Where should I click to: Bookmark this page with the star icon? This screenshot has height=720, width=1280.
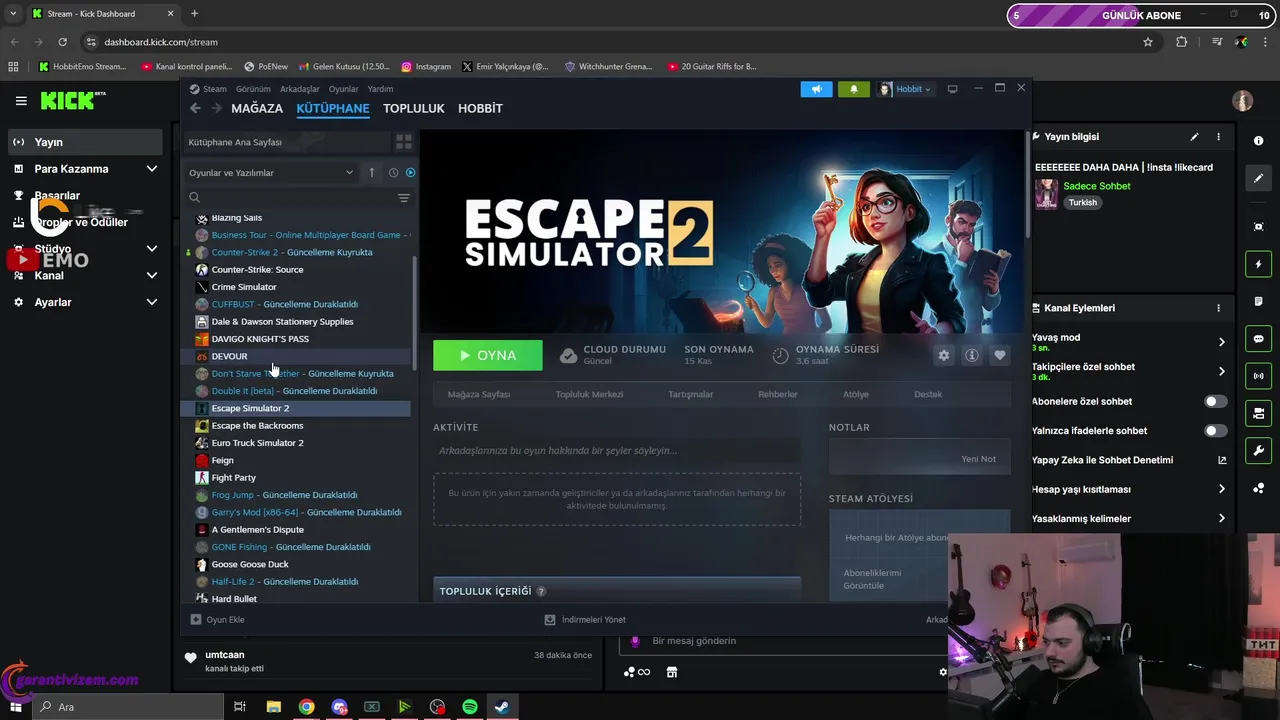coord(1148,42)
